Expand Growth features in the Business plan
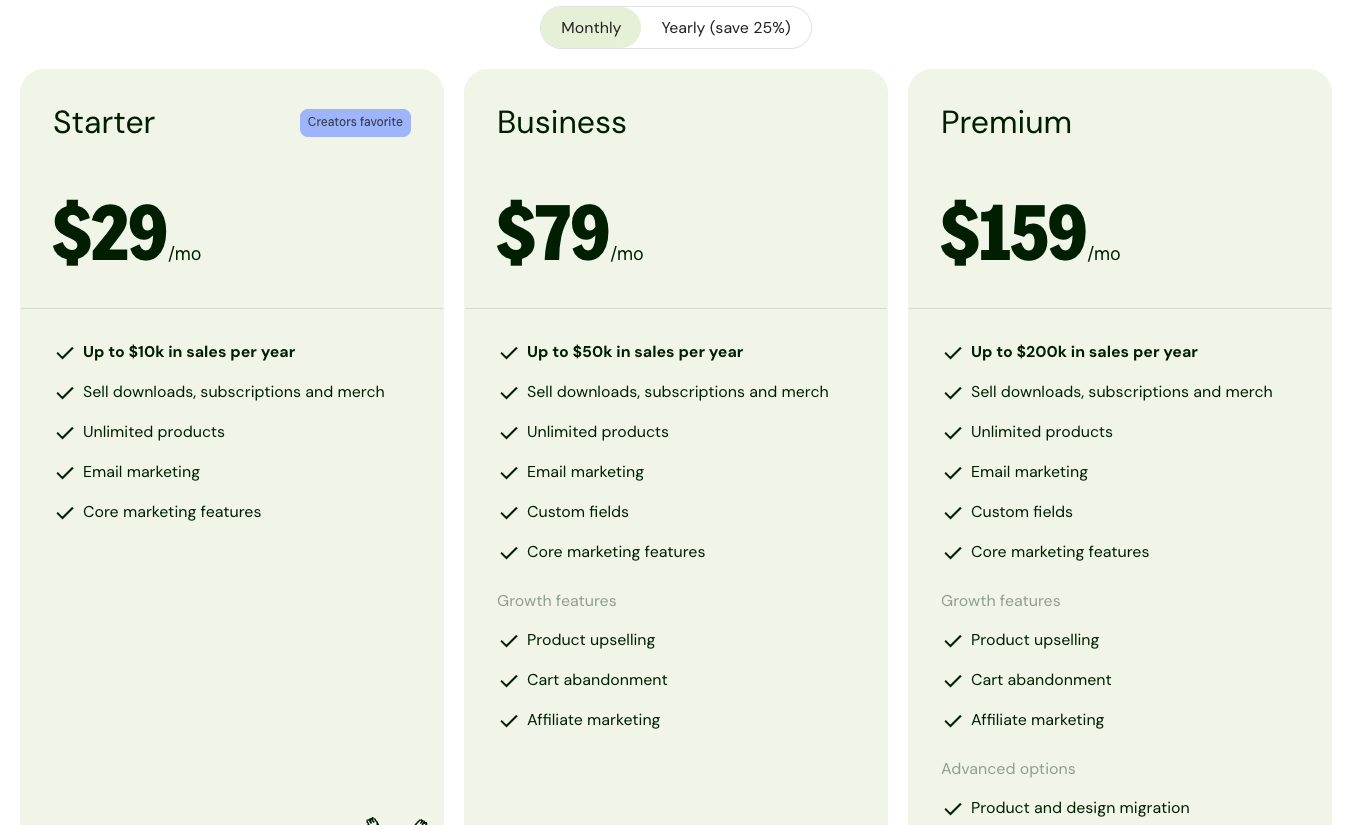The width and height of the screenshot is (1353, 825). [x=557, y=601]
